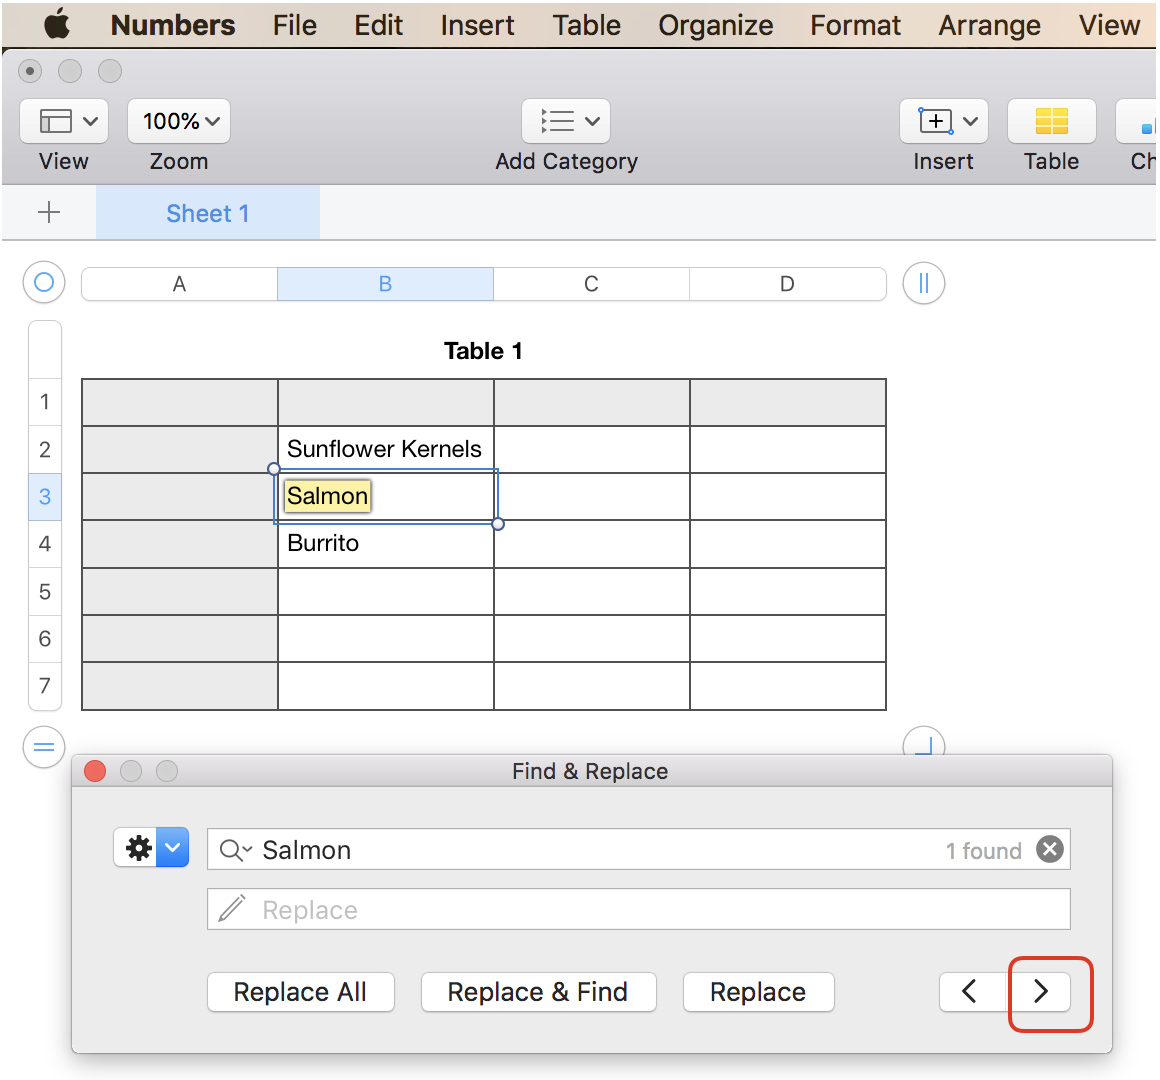Open the Insert toolbar dropdown
This screenshot has width=1160, height=1080.
point(943,121)
